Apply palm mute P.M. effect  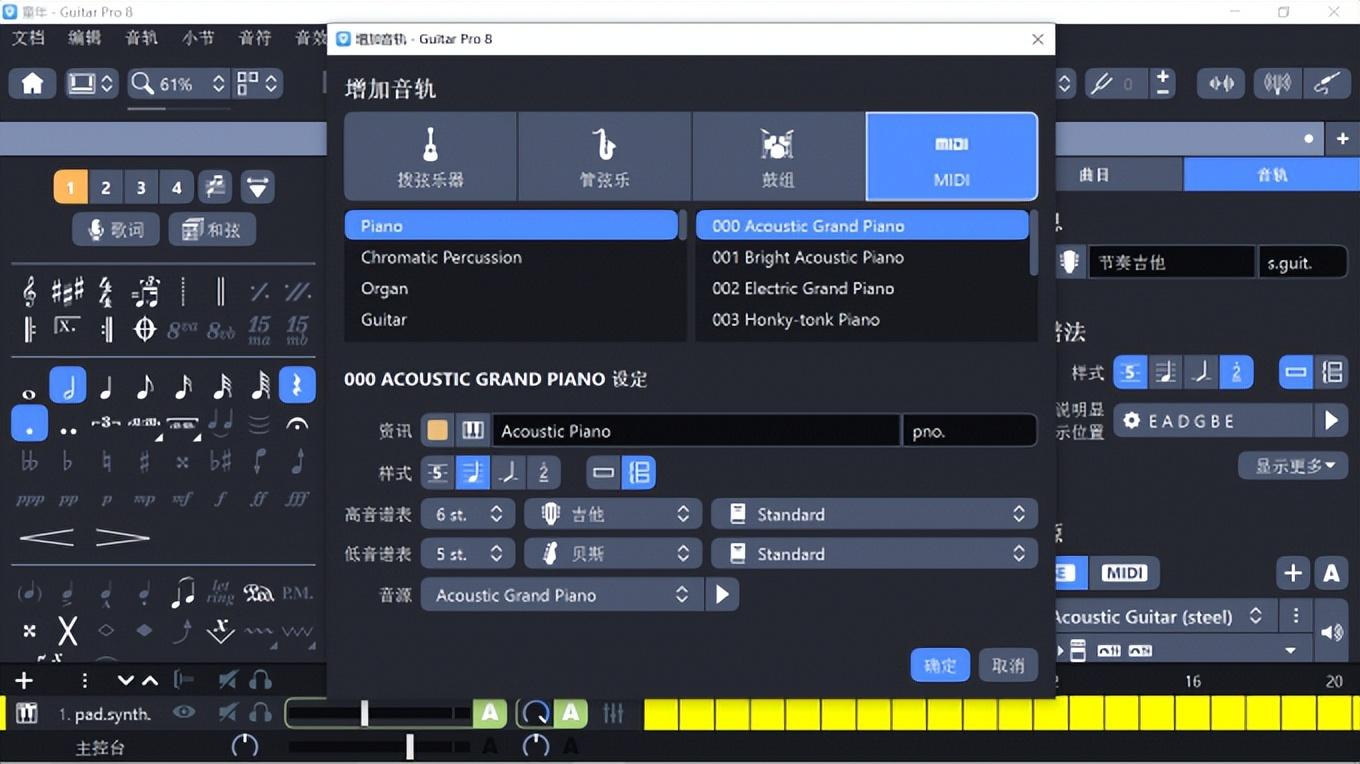pos(297,593)
